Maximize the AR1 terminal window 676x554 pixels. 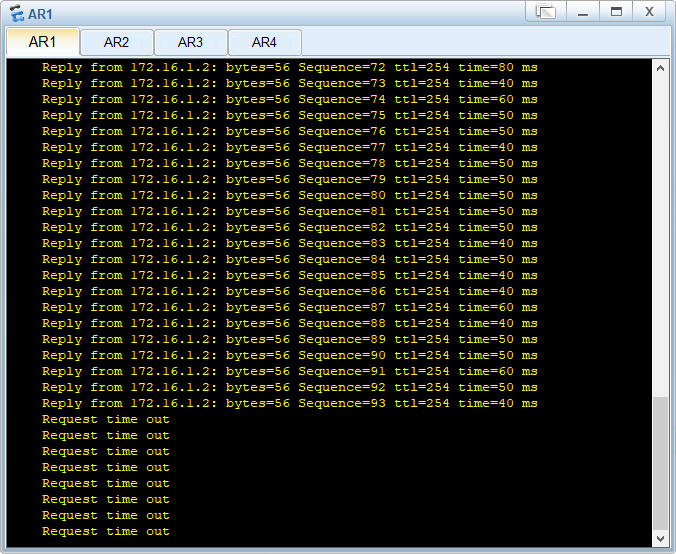(x=617, y=11)
